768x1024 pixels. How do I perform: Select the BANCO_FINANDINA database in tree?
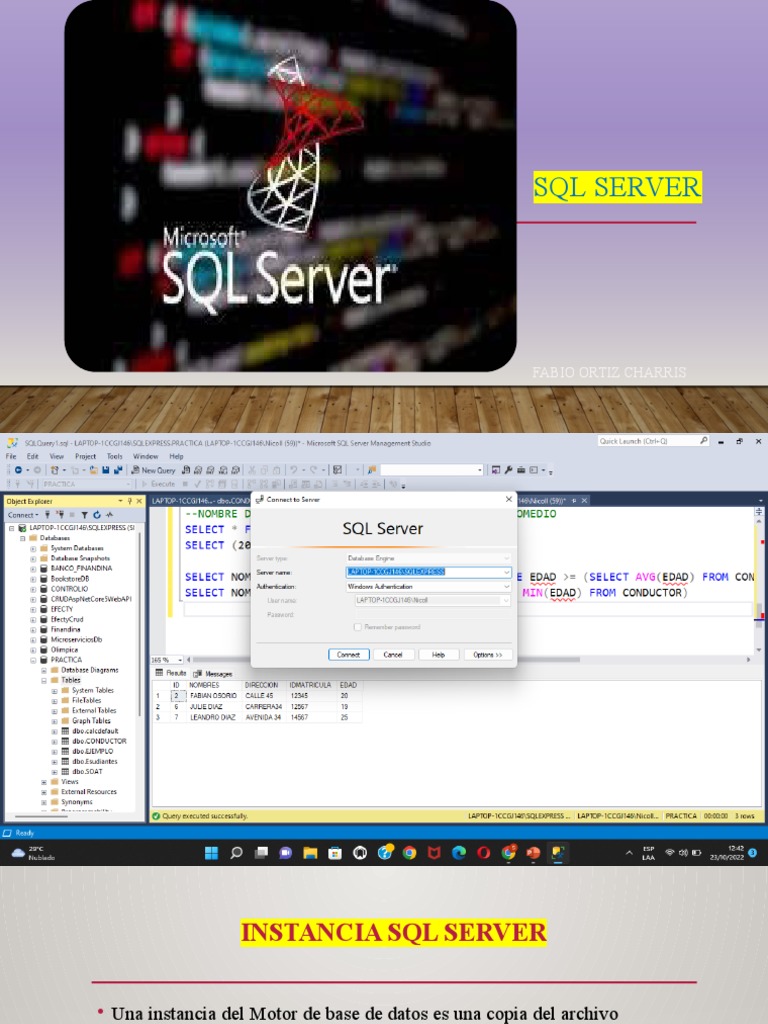pos(81,568)
